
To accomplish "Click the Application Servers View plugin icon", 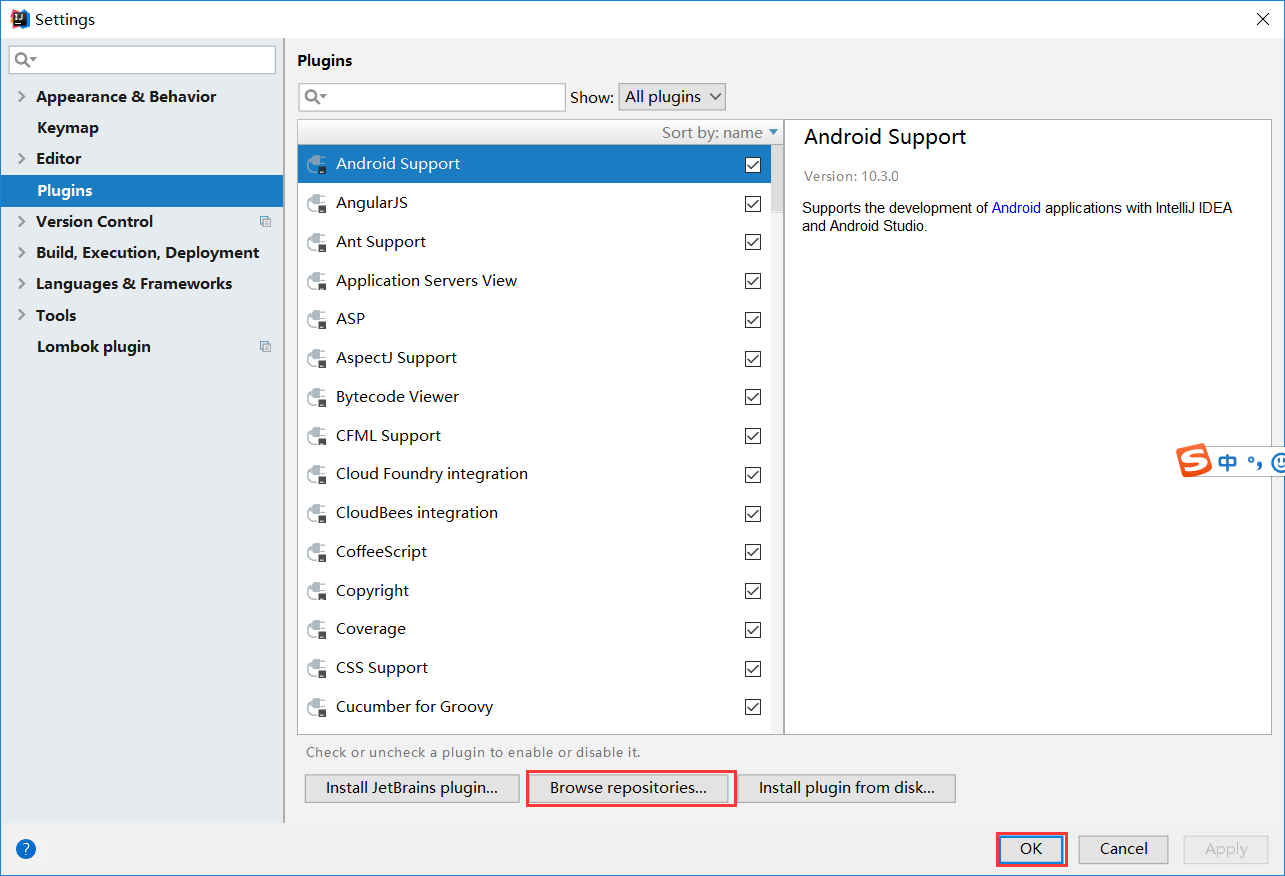I will pyautogui.click(x=317, y=282).
